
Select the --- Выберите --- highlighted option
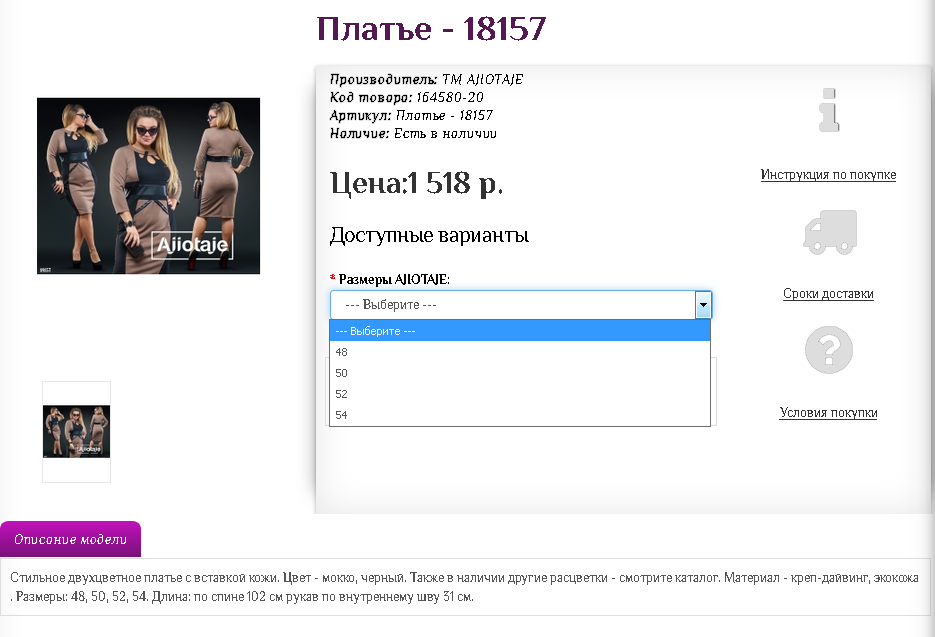[x=520, y=331]
